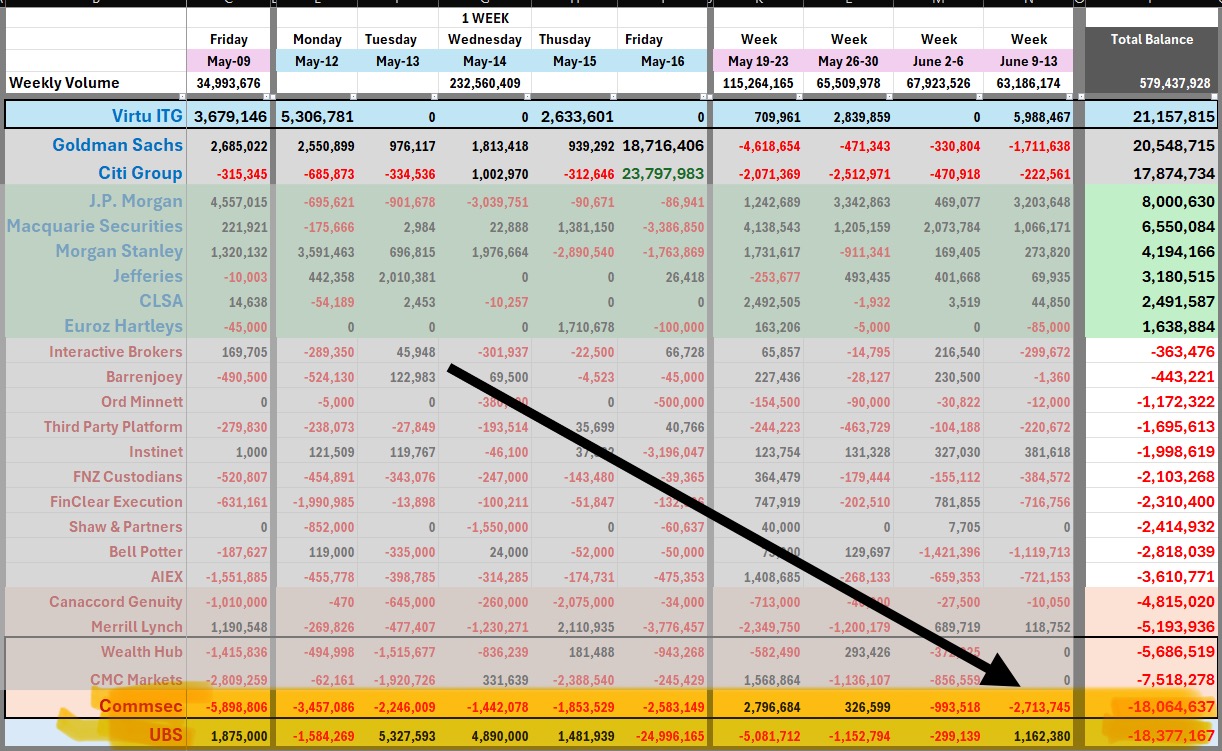The height and width of the screenshot is (751, 1222).
Task: Click the 232,560,409 weekly volume cell
Action: (485, 83)
